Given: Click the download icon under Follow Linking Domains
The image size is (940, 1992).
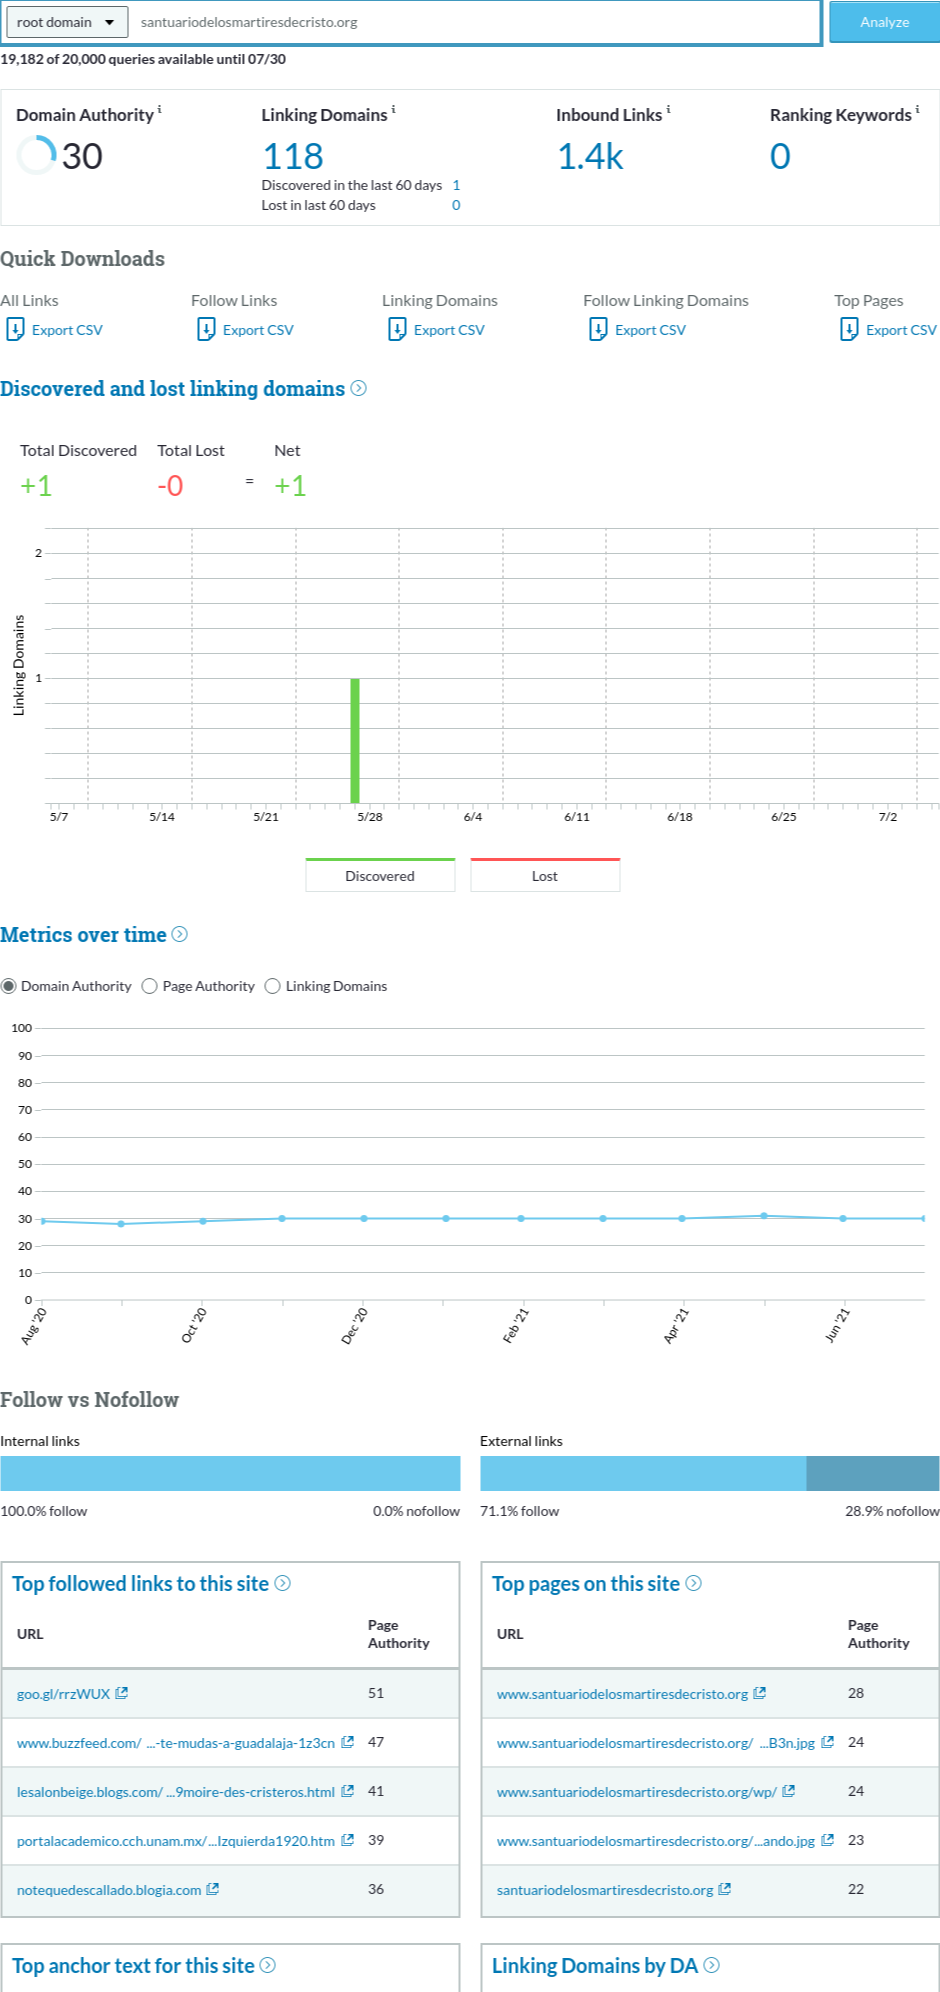Looking at the screenshot, I should (598, 329).
